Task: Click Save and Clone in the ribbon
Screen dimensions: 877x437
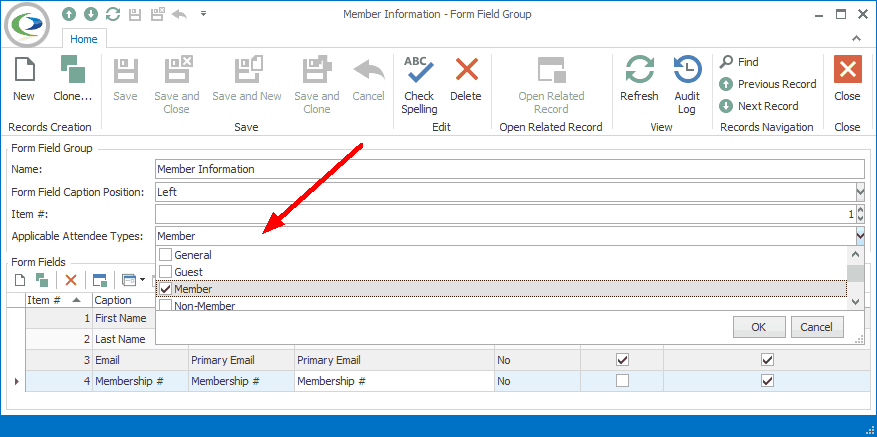Action: [317, 86]
